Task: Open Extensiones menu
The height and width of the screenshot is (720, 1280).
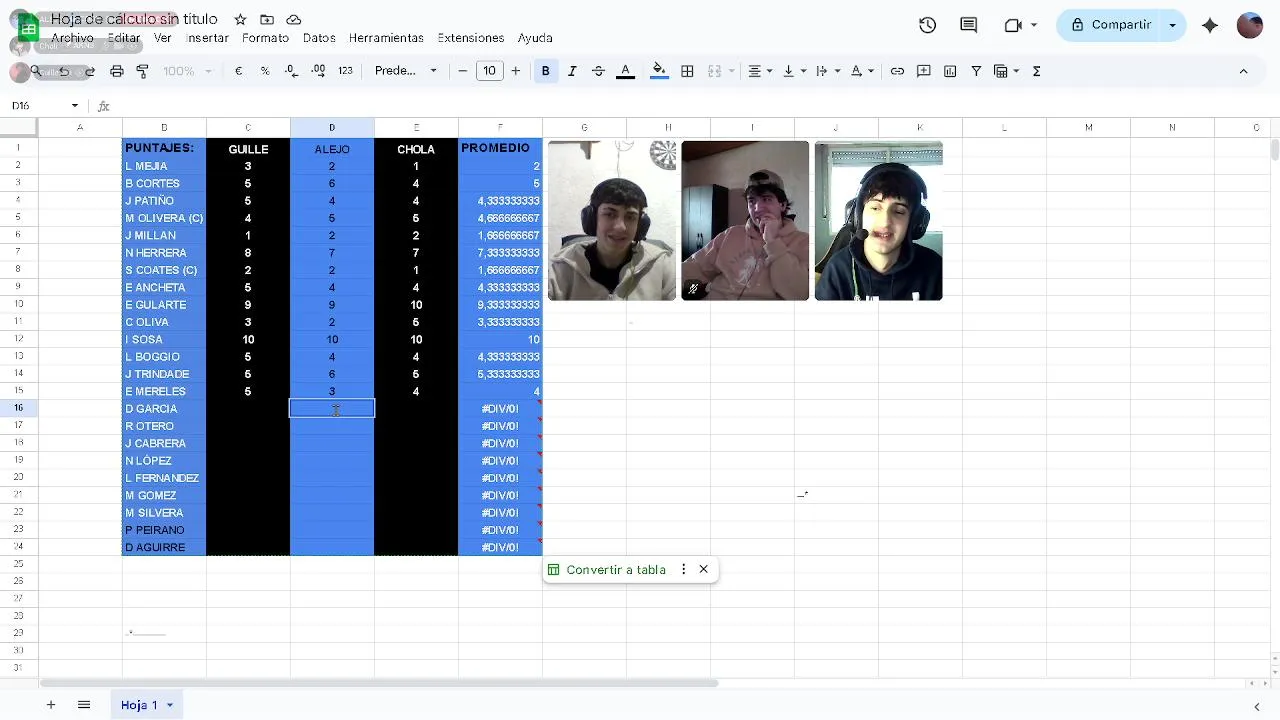Action: pyautogui.click(x=471, y=38)
